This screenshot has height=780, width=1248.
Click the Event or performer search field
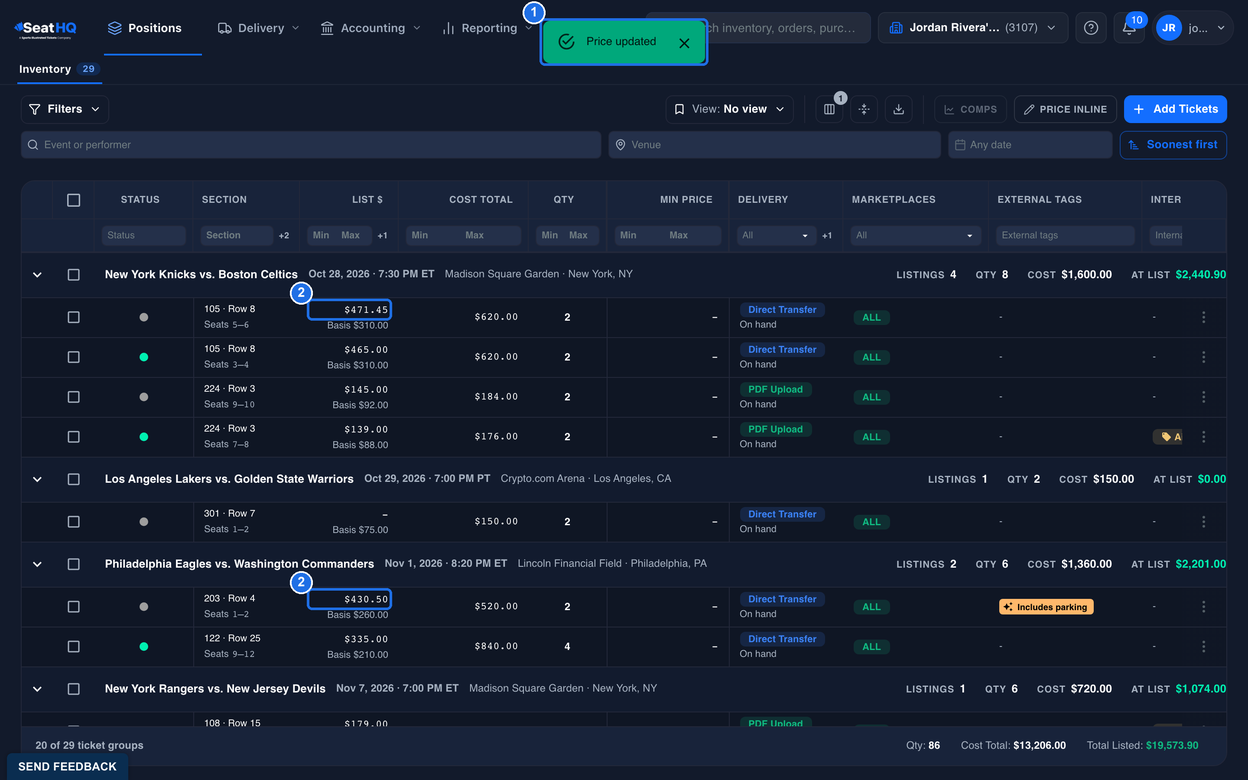click(311, 145)
